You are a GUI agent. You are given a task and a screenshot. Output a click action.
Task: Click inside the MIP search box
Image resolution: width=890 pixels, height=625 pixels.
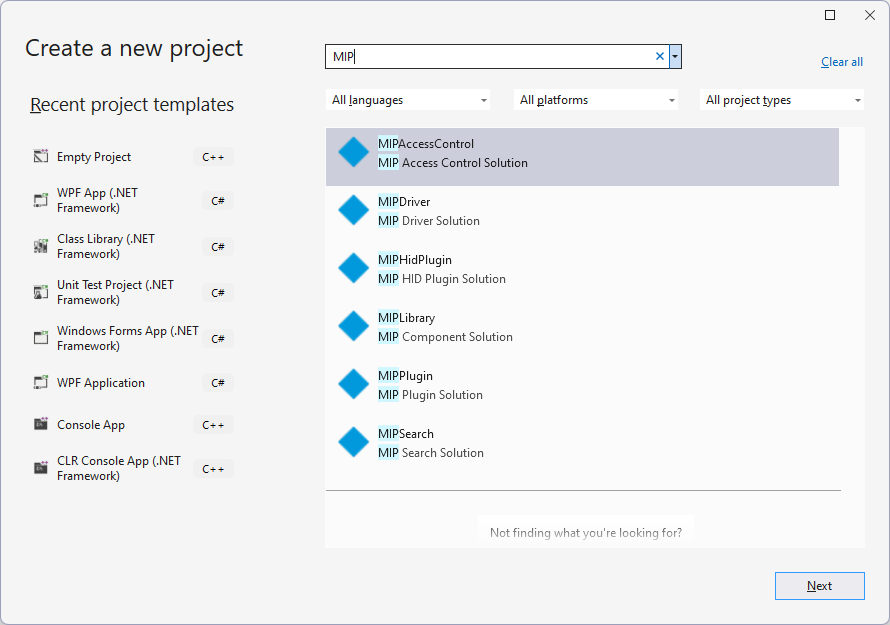point(490,56)
